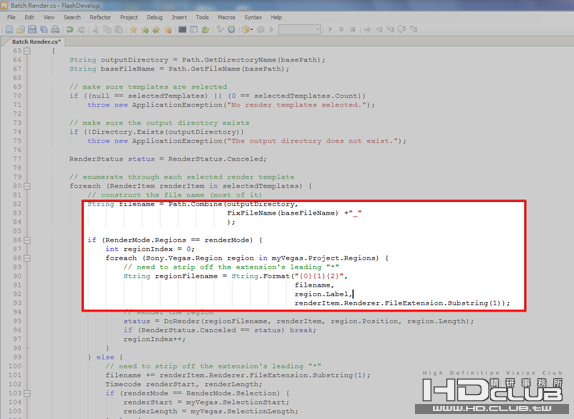574x419 pixels.
Task: Go to previous bookmark star icon
Action: [x=156, y=29]
